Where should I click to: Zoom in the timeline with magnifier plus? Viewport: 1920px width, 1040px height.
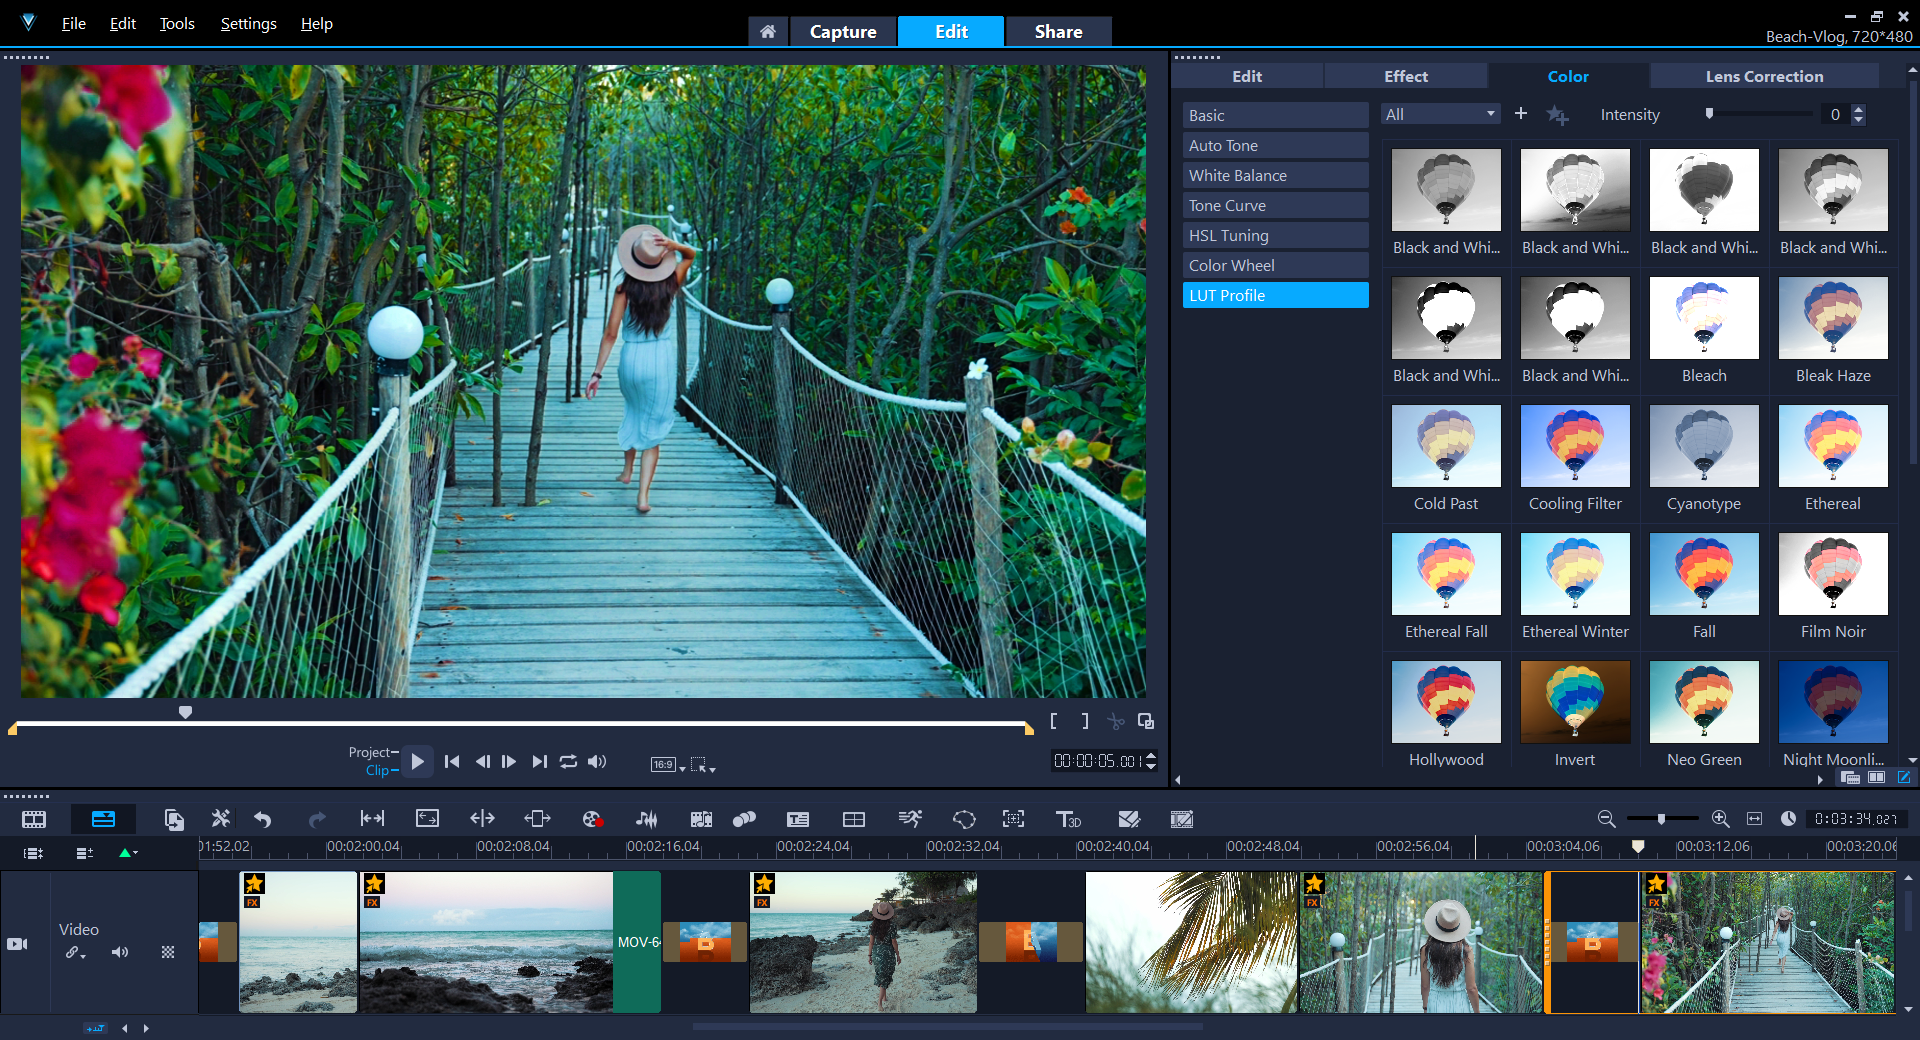pos(1720,819)
